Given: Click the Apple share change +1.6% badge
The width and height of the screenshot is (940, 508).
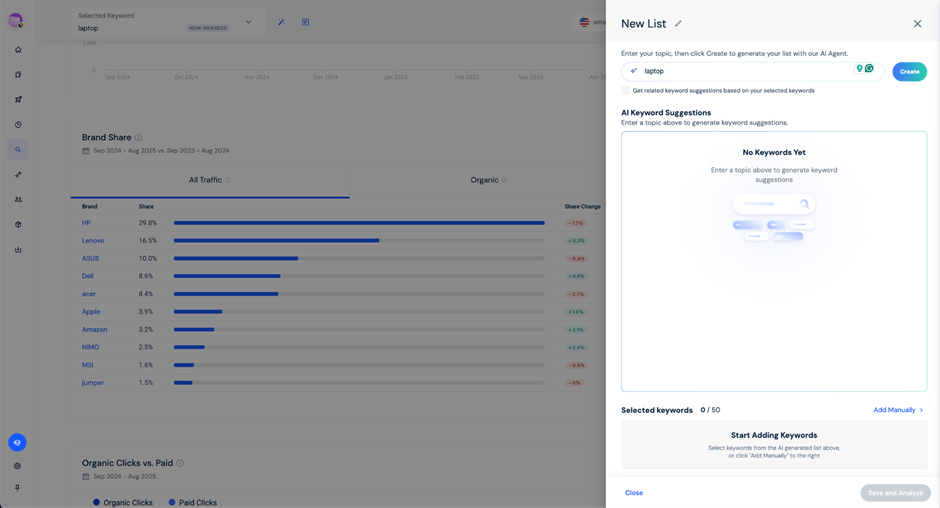Looking at the screenshot, I should (576, 312).
